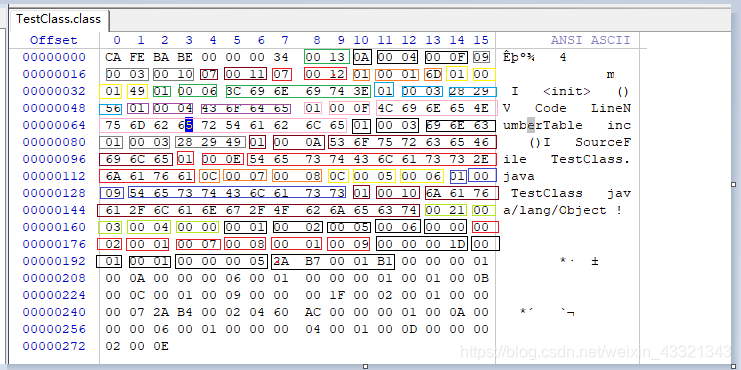Screen dimensions: 741x370
Task: Select offset row 00000176
Action: [x=54, y=244]
